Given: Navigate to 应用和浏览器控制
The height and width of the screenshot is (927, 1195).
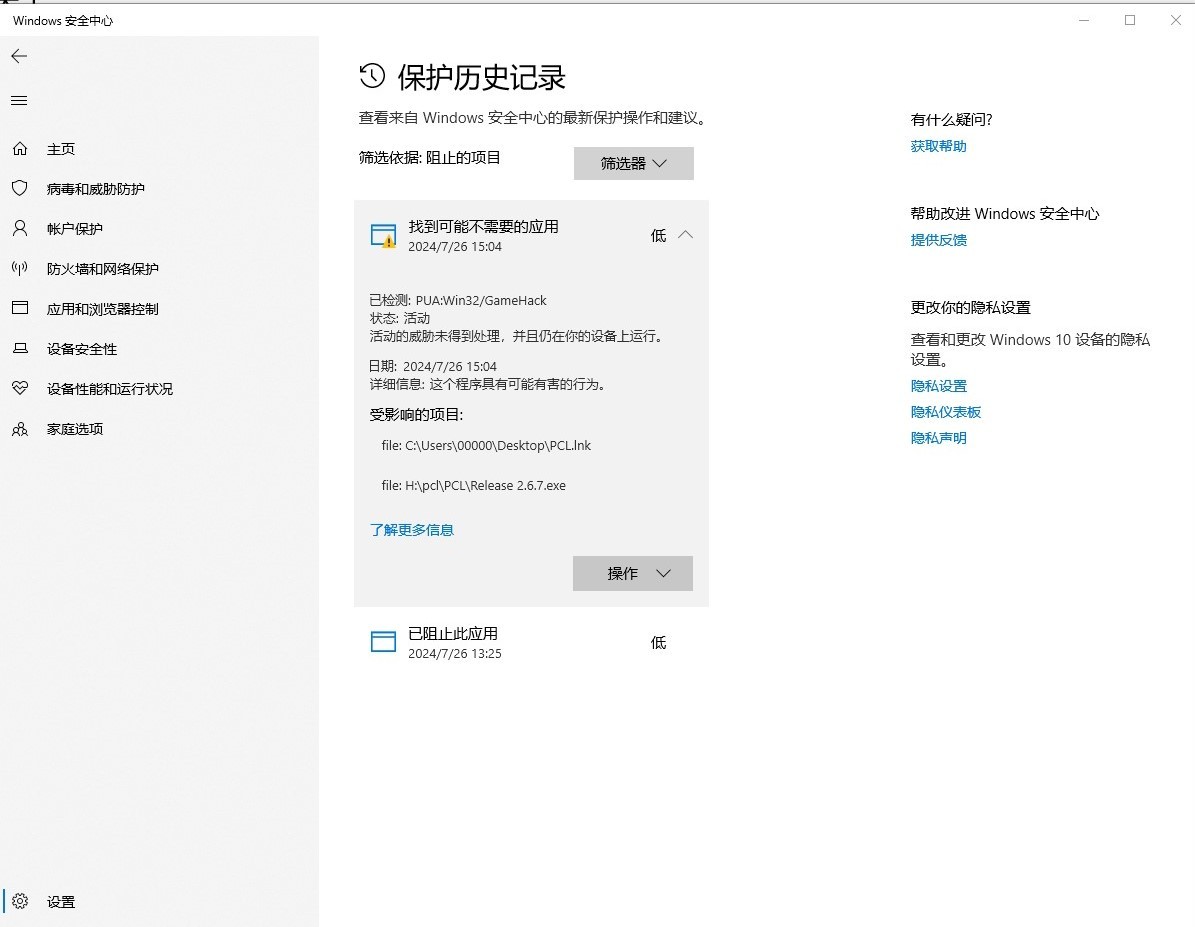Looking at the screenshot, I should click(103, 309).
